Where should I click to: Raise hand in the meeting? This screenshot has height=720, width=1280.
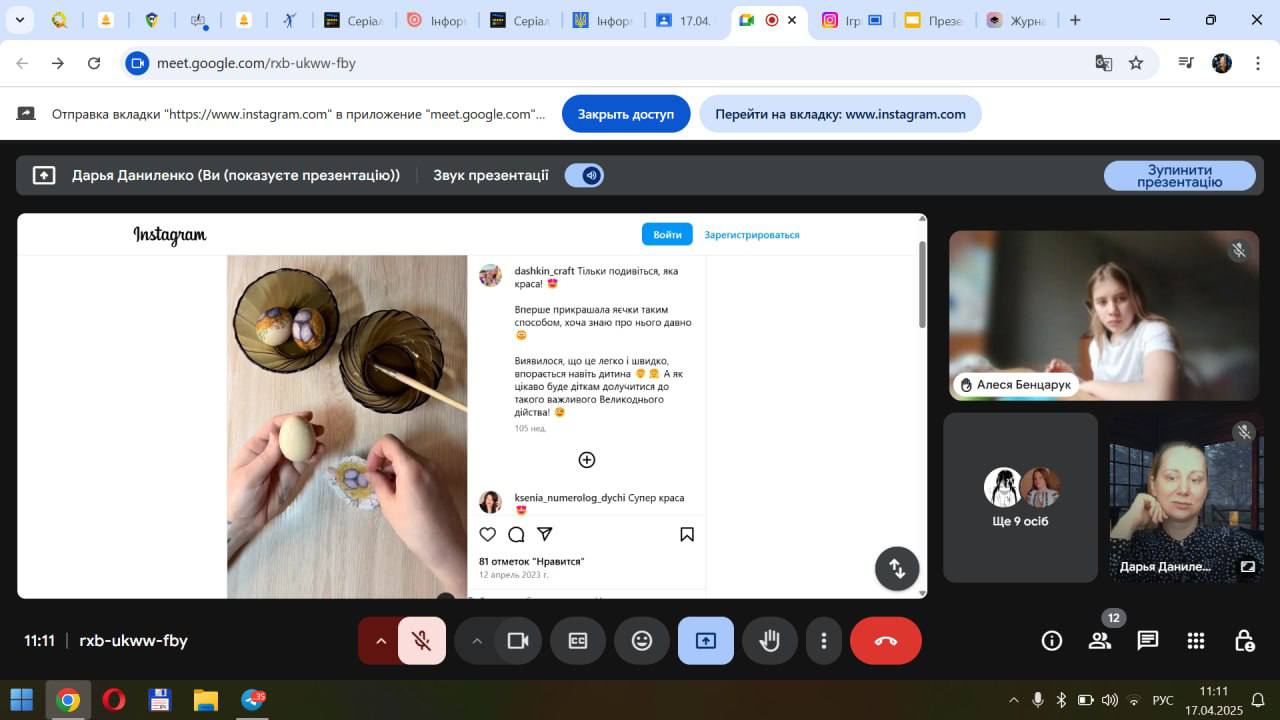click(769, 641)
